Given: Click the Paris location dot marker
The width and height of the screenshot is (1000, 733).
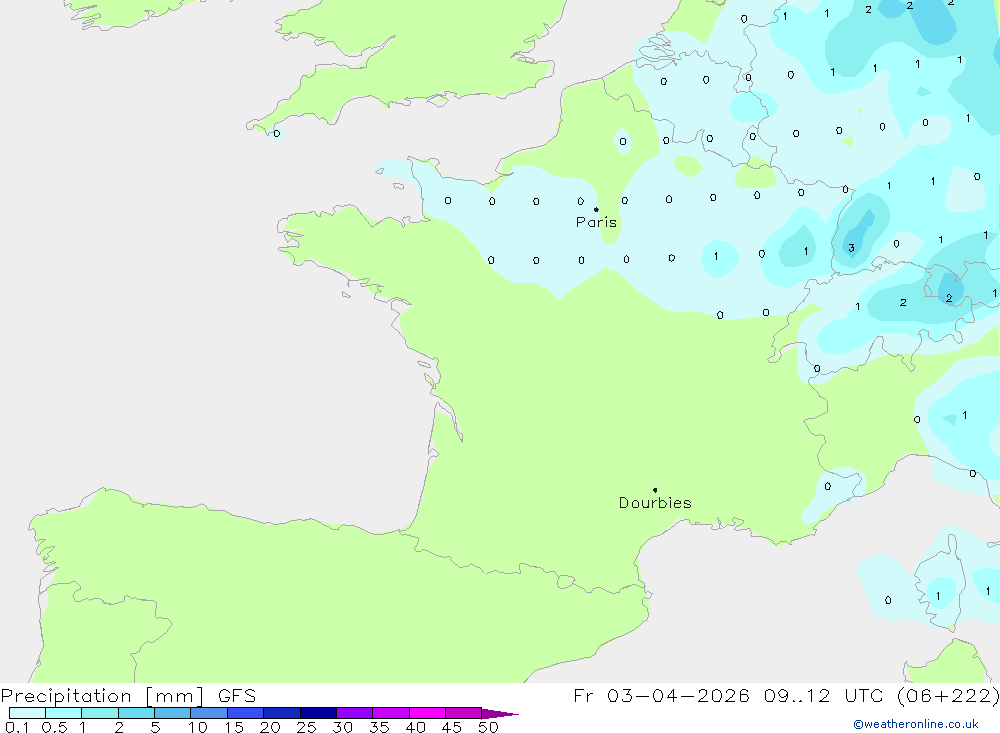Looking at the screenshot, I should [596, 209].
